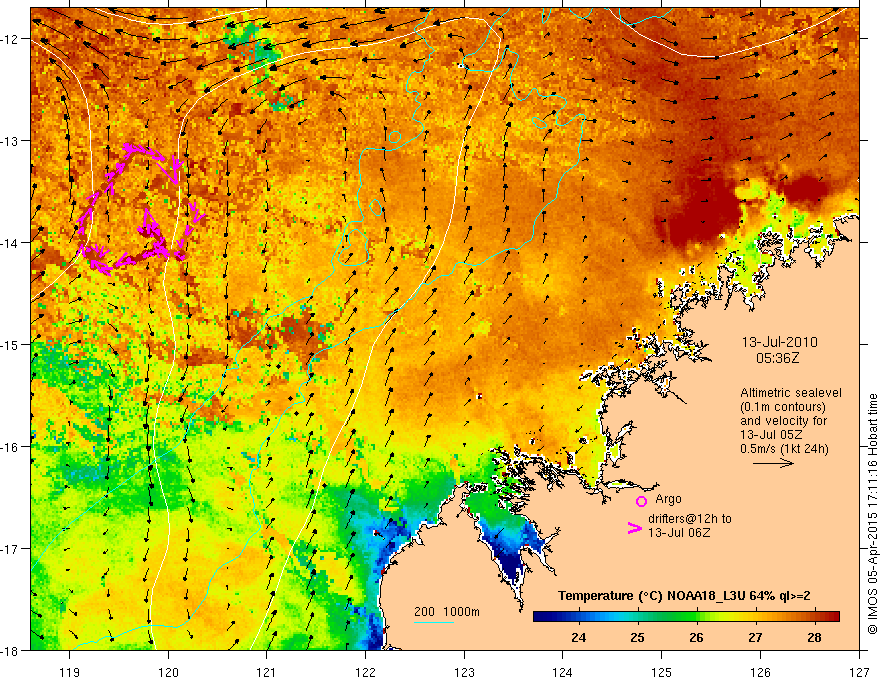Click the longitude axis label 125
The image size is (880, 680).
coord(662,672)
